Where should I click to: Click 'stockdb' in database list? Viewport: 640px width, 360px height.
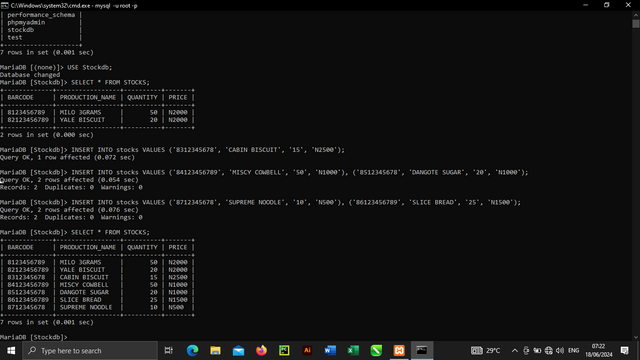20,30
